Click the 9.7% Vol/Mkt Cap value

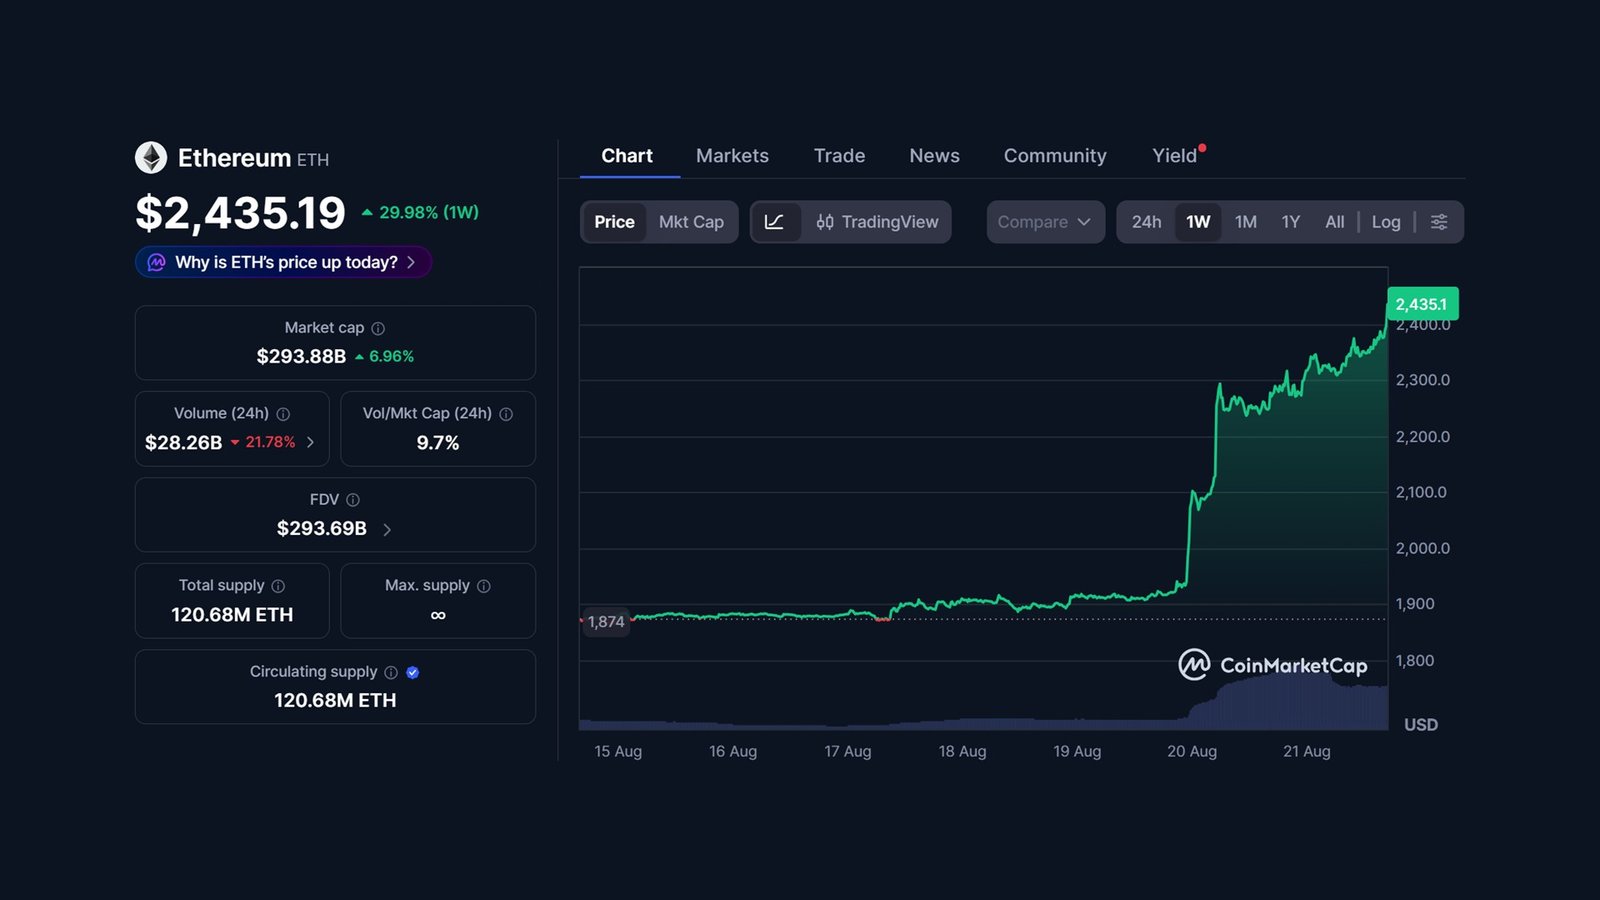coord(438,442)
